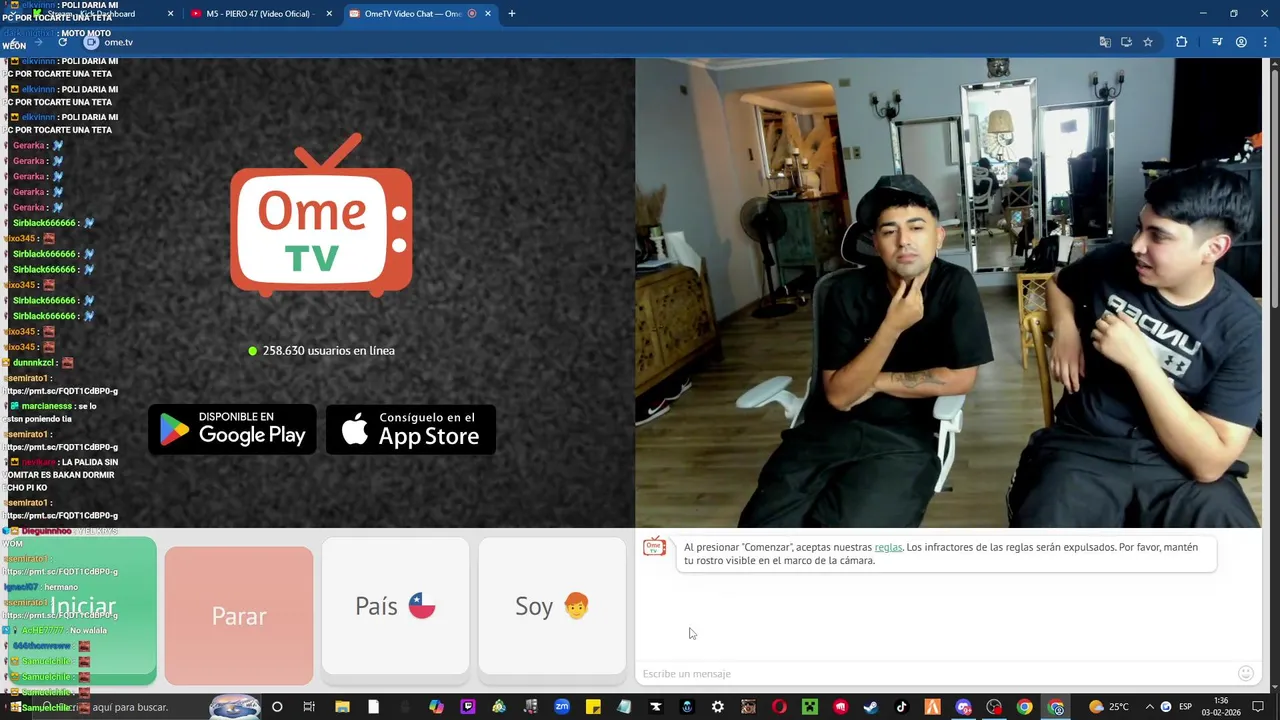Close the M5 - PIERO 47 tab
The height and width of the screenshot is (720, 1280).
328,13
